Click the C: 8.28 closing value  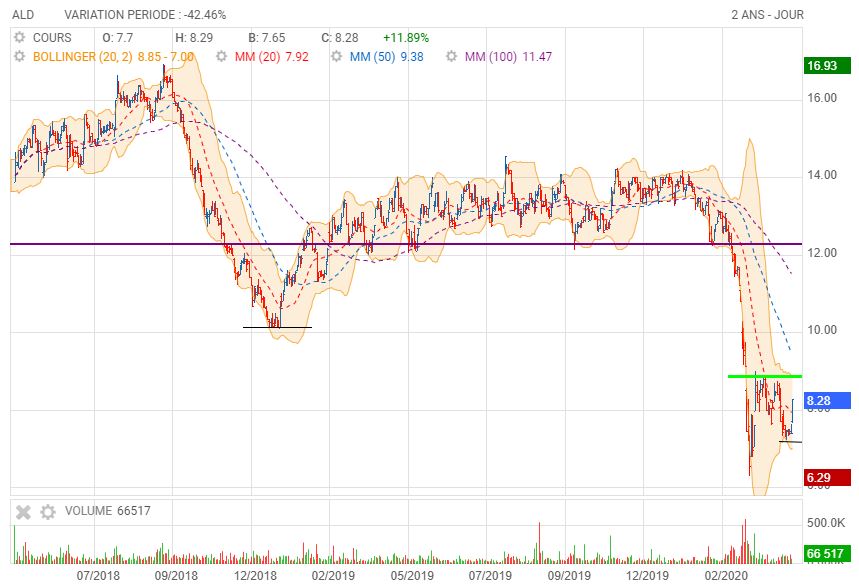tap(340, 38)
